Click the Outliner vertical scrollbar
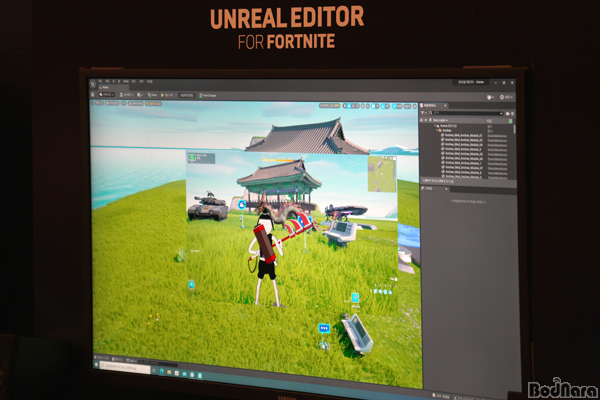The image size is (600, 400). click(x=514, y=129)
